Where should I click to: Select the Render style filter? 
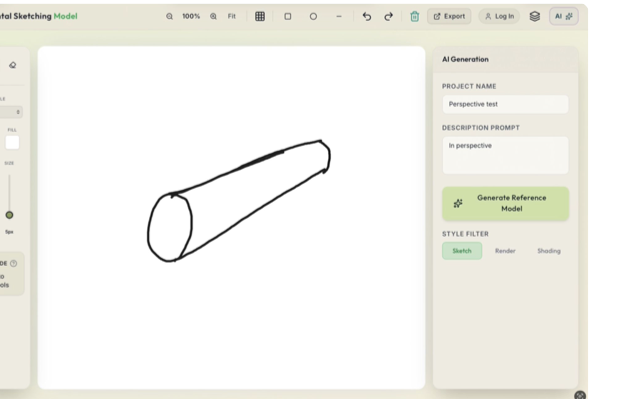tap(505, 251)
